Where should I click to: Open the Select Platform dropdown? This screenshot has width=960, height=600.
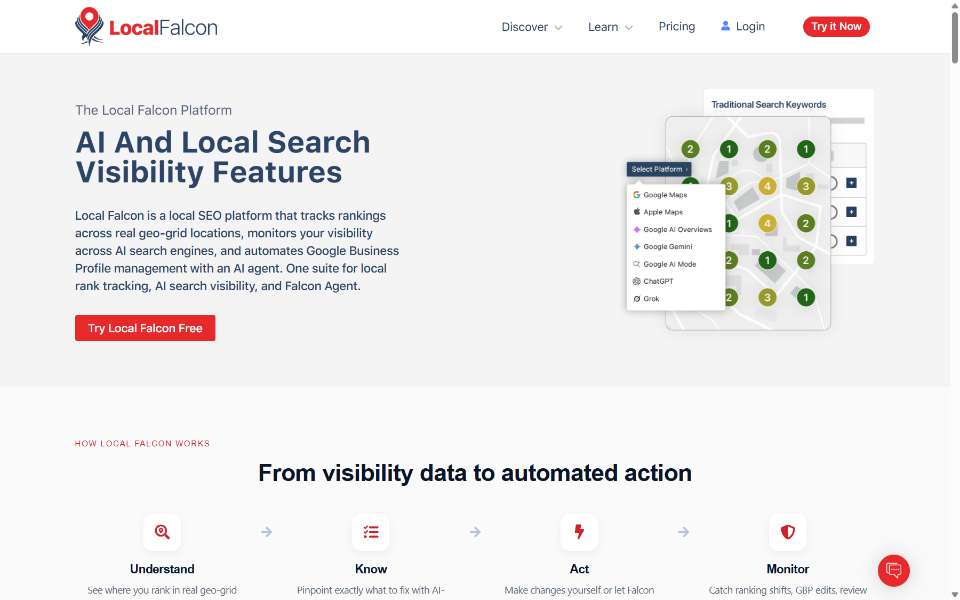pos(659,169)
